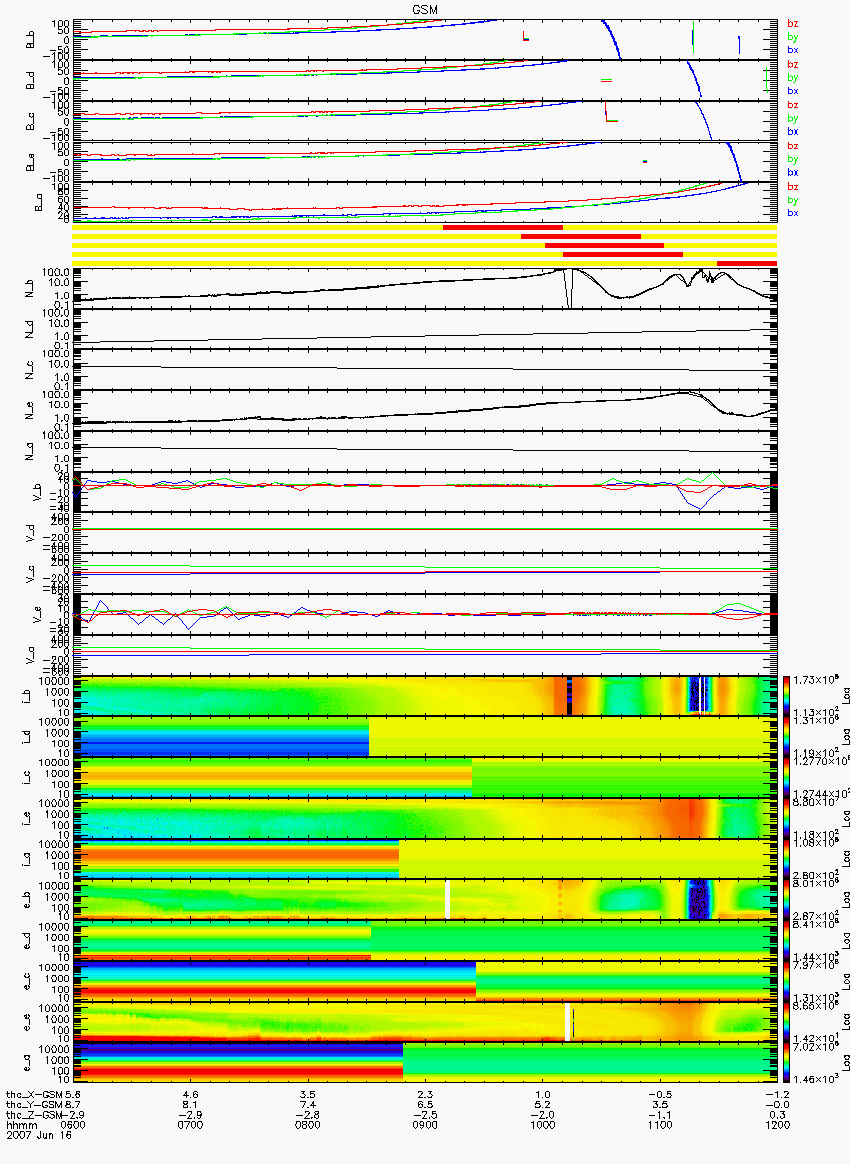Click the 0600 time tick label
Viewport: 850px width, 1164px height.
coord(73,1125)
